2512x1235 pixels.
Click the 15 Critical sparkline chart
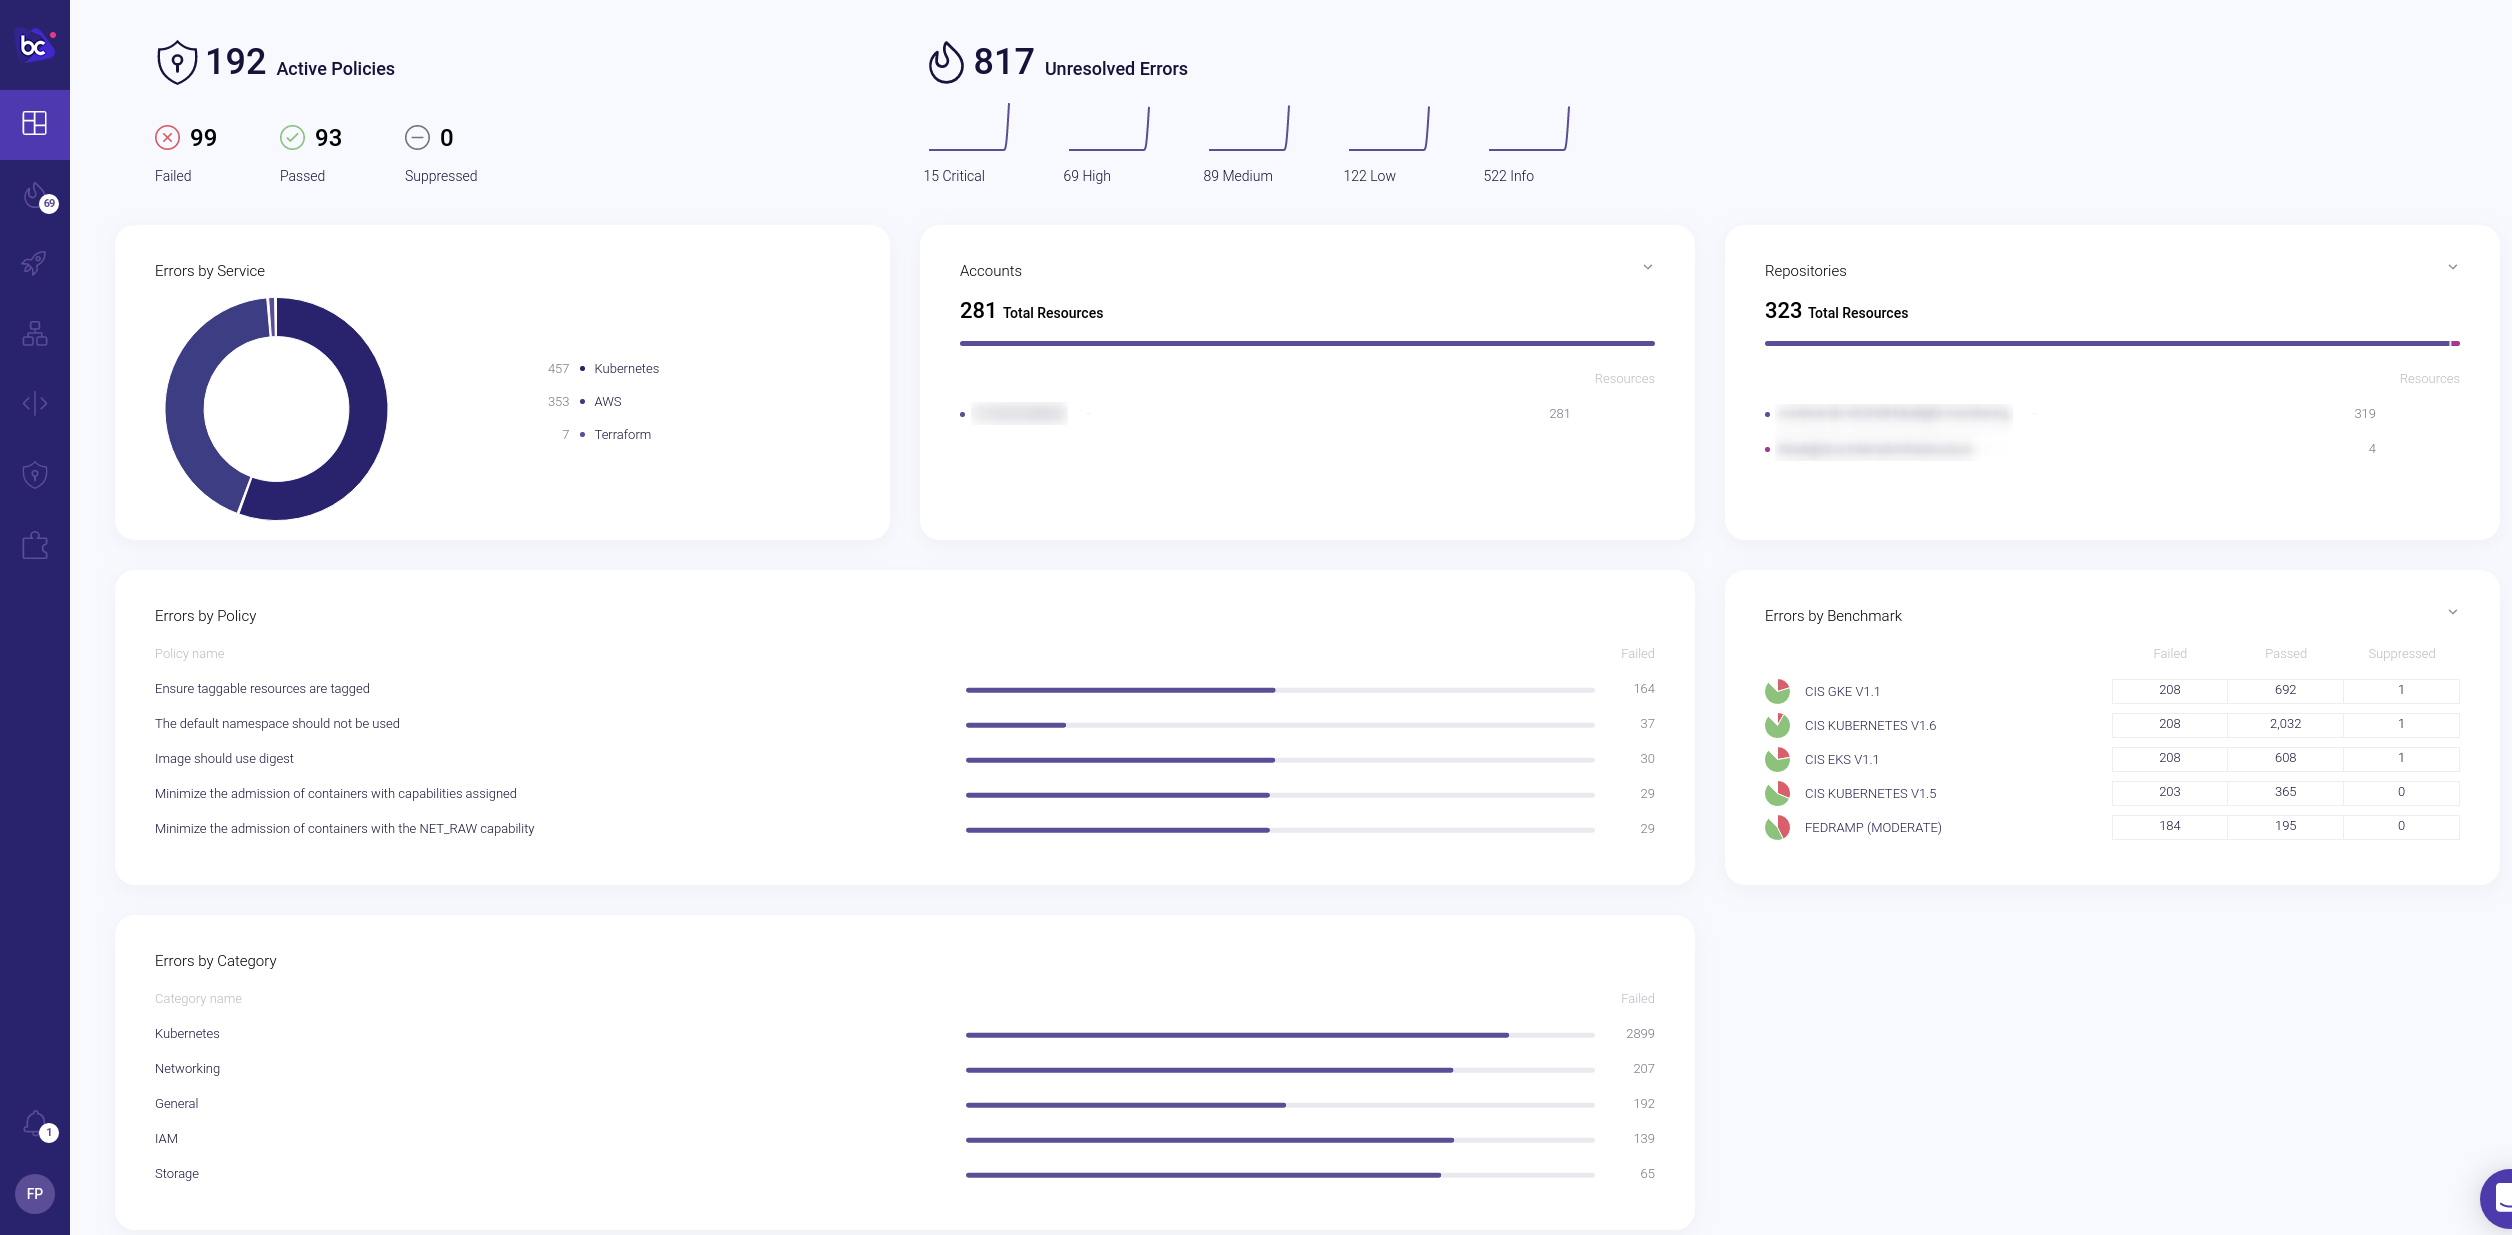coord(969,127)
